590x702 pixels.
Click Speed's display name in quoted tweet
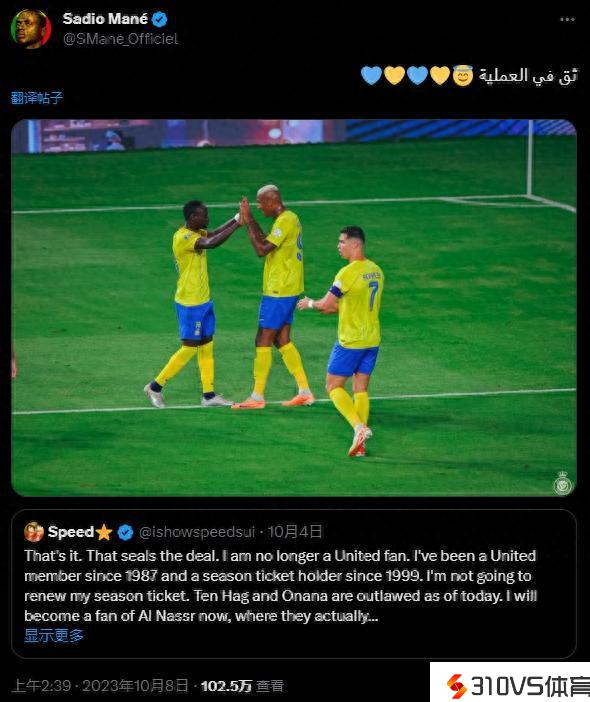point(71,532)
